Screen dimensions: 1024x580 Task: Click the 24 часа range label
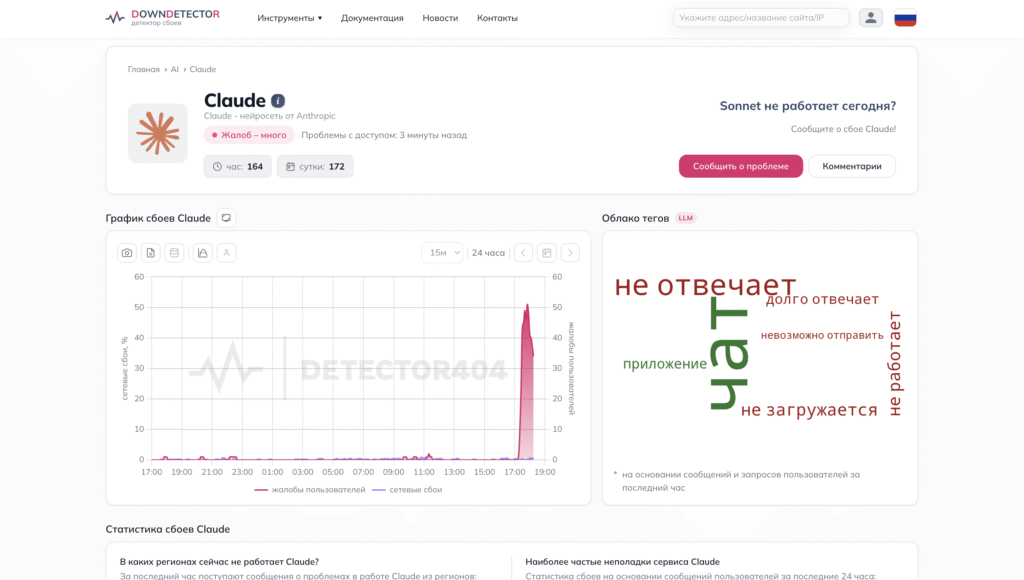pos(488,253)
